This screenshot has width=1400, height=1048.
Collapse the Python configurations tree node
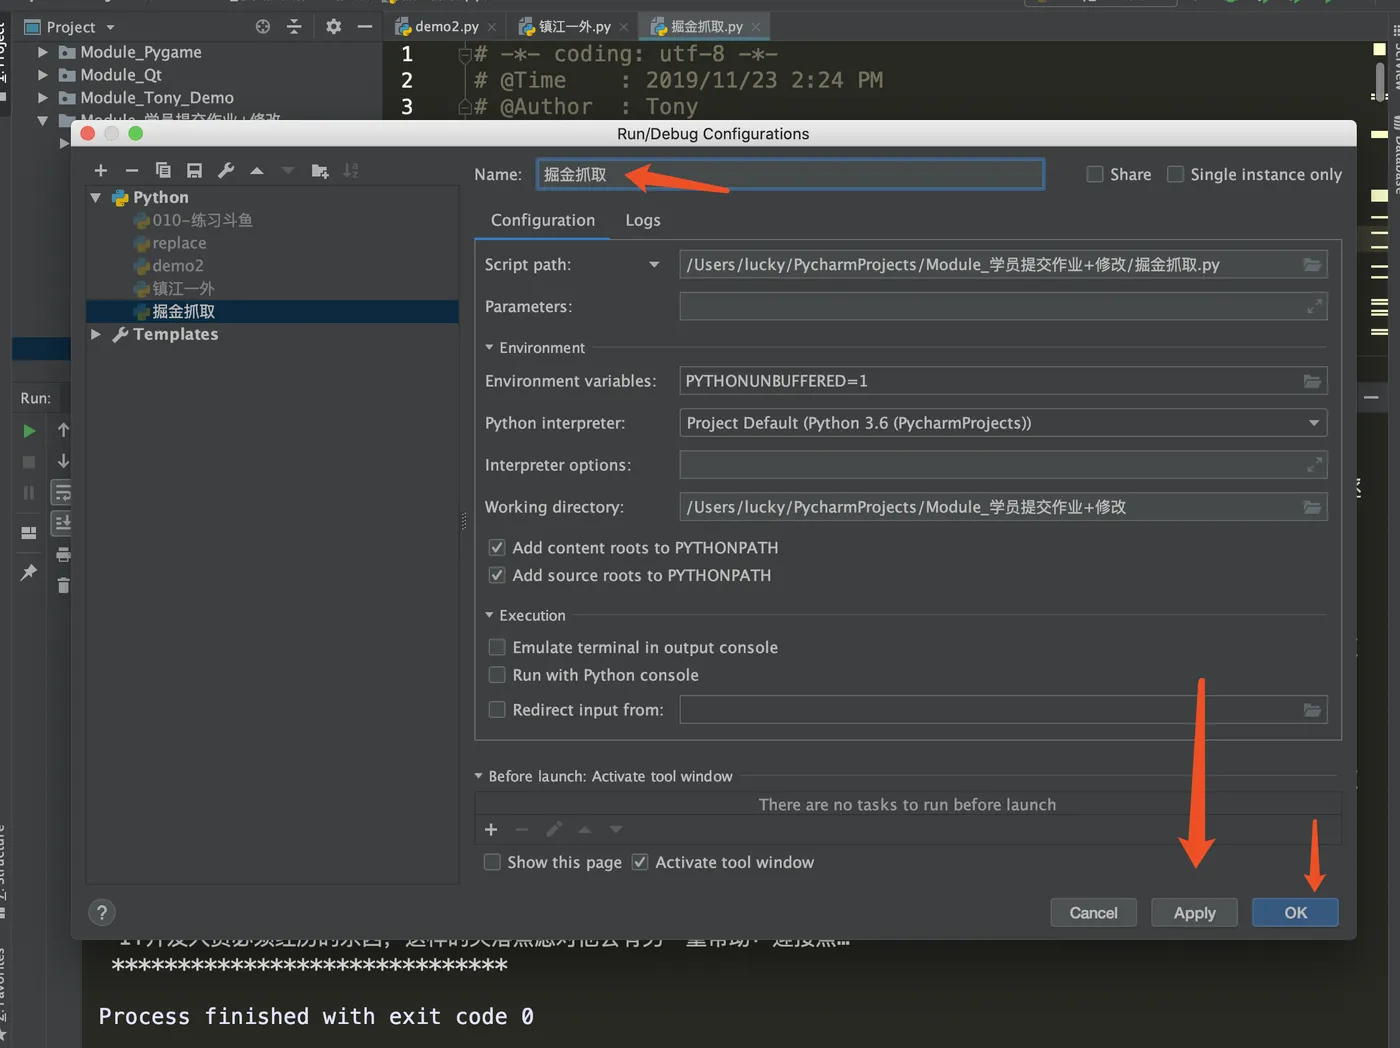coord(96,198)
